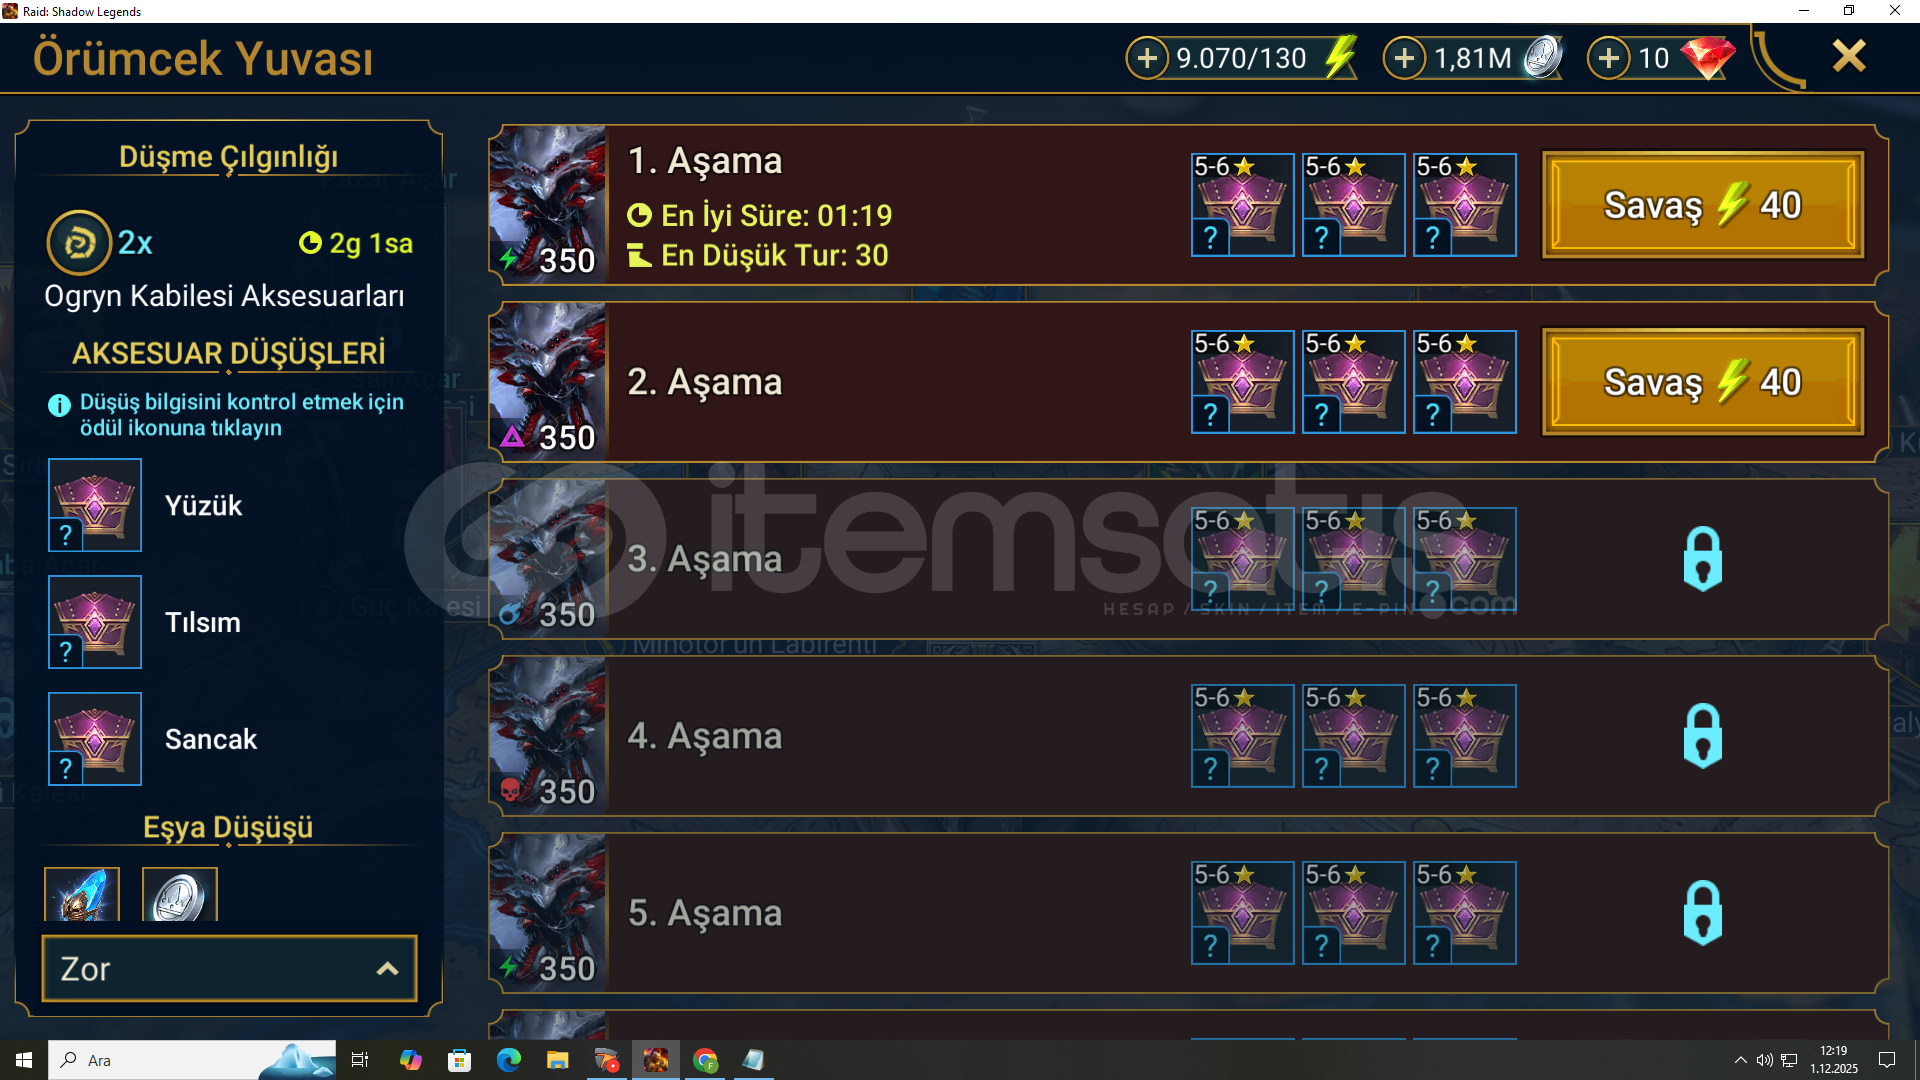The width and height of the screenshot is (1920, 1080).
Task: Close the Örümcek Yuvası screen
Action: point(1849,56)
